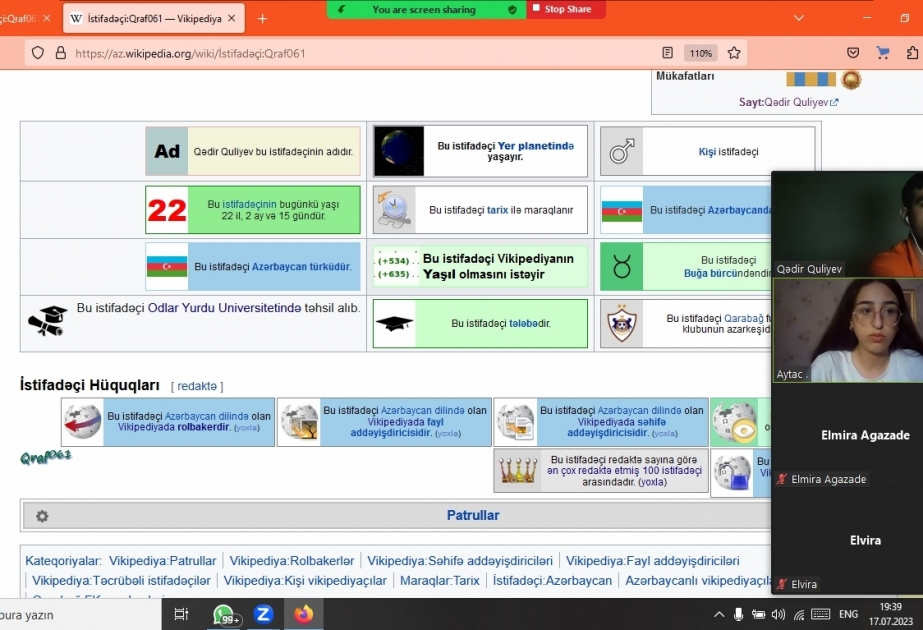Open the Vikipediya:Fayl addəyişdiriciləri category
The image size is (923, 630).
pos(652,561)
